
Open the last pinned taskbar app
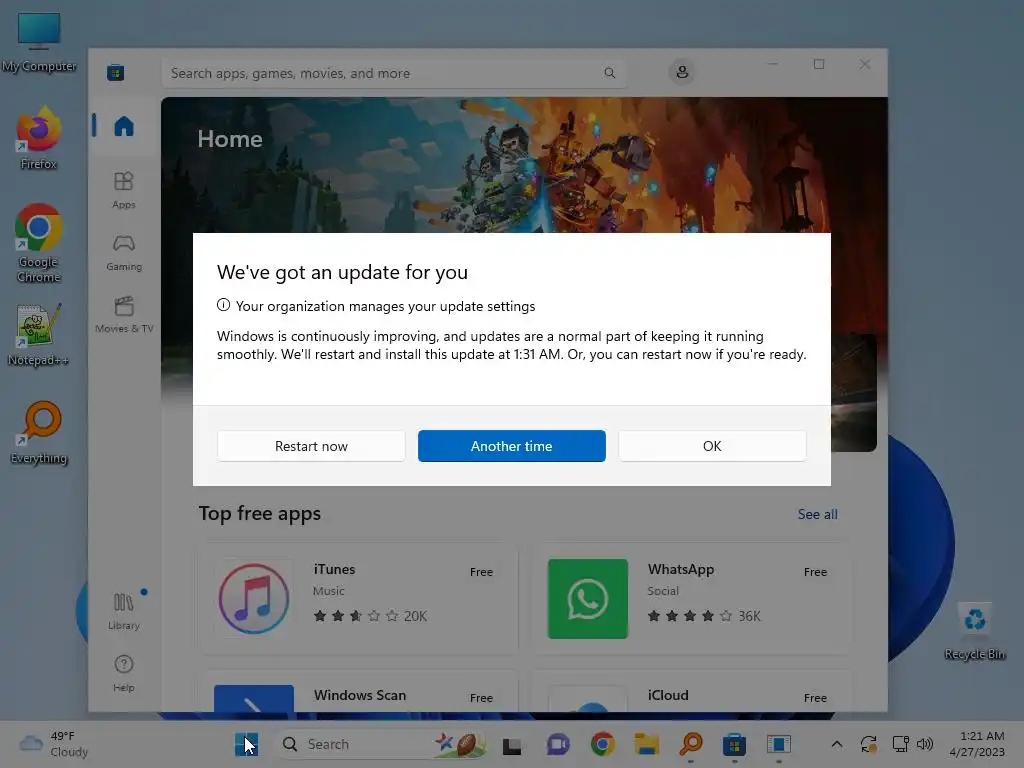click(778, 744)
